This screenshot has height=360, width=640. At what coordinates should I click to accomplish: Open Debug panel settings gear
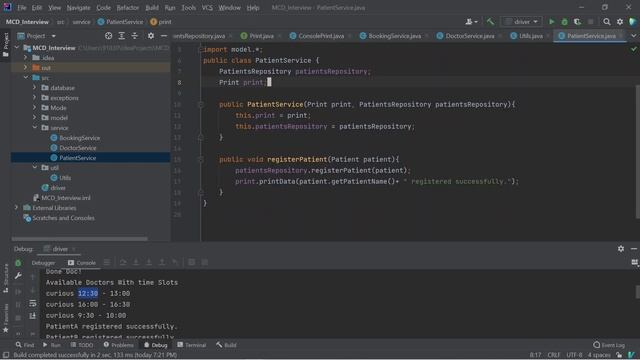pyautogui.click(x=621, y=249)
